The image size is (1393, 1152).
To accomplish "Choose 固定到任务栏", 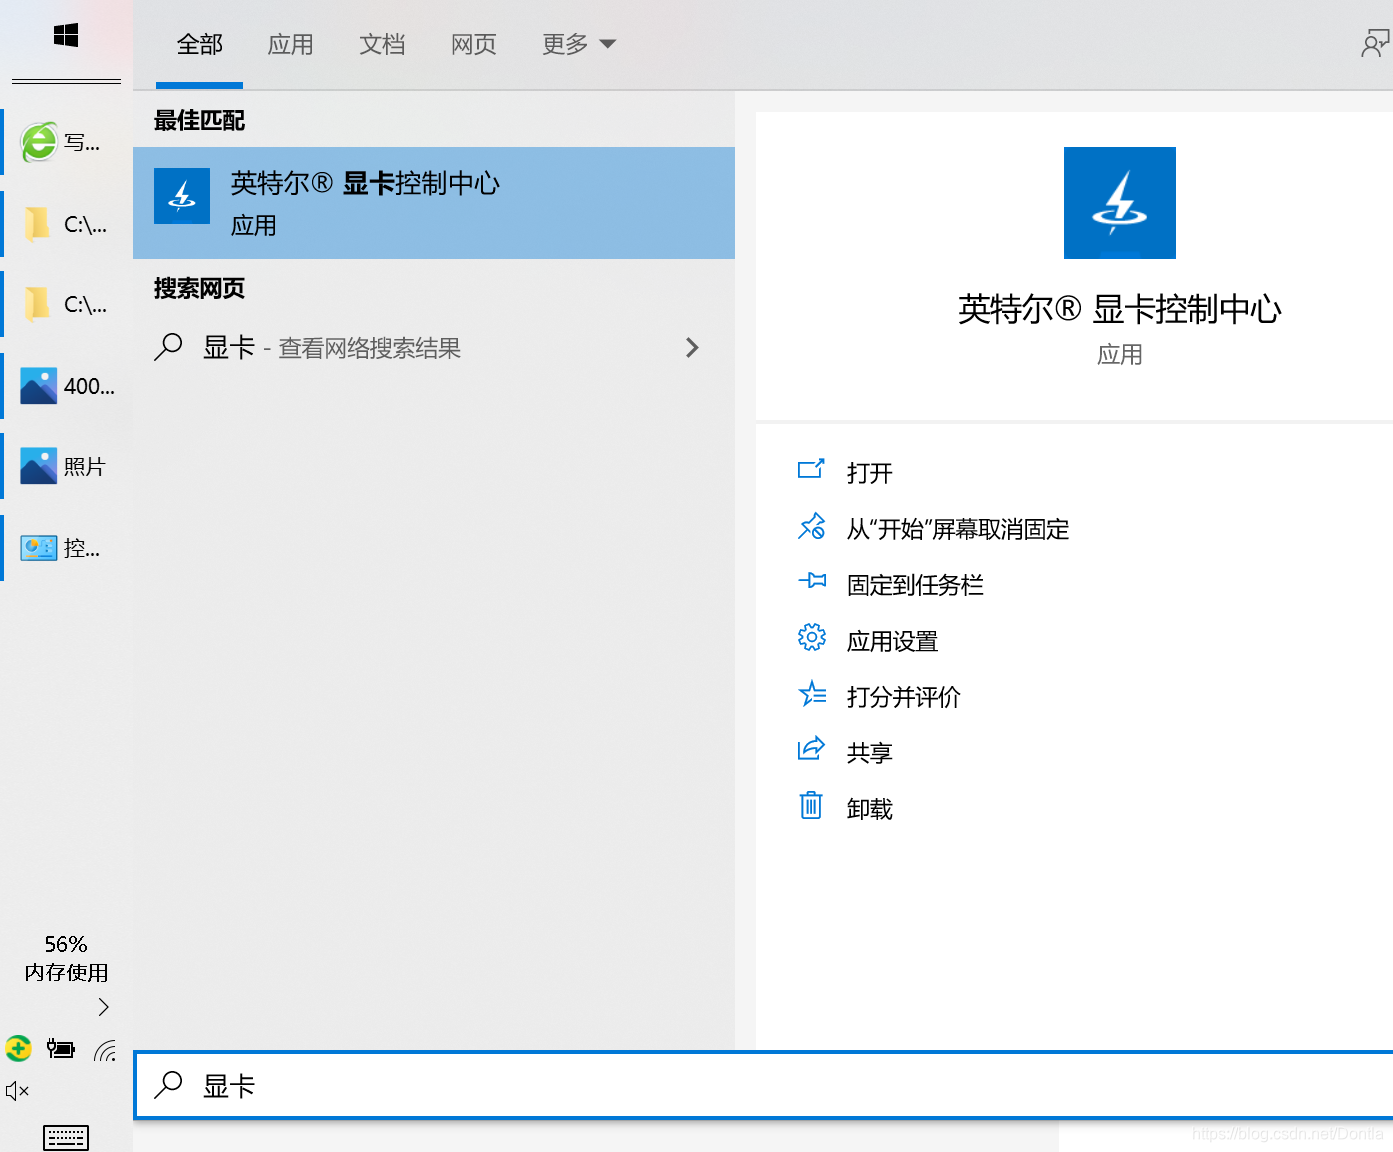I will (x=915, y=585).
